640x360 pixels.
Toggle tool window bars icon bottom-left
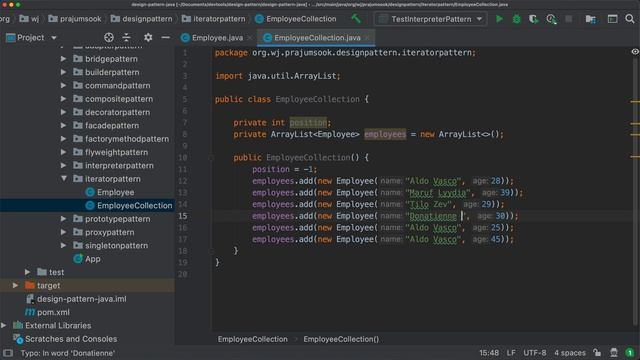[x=8, y=353]
